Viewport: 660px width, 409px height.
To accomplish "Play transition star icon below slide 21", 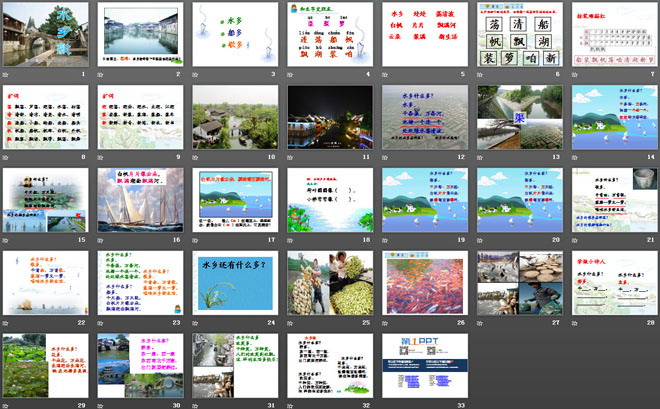I will pyautogui.click(x=575, y=241).
